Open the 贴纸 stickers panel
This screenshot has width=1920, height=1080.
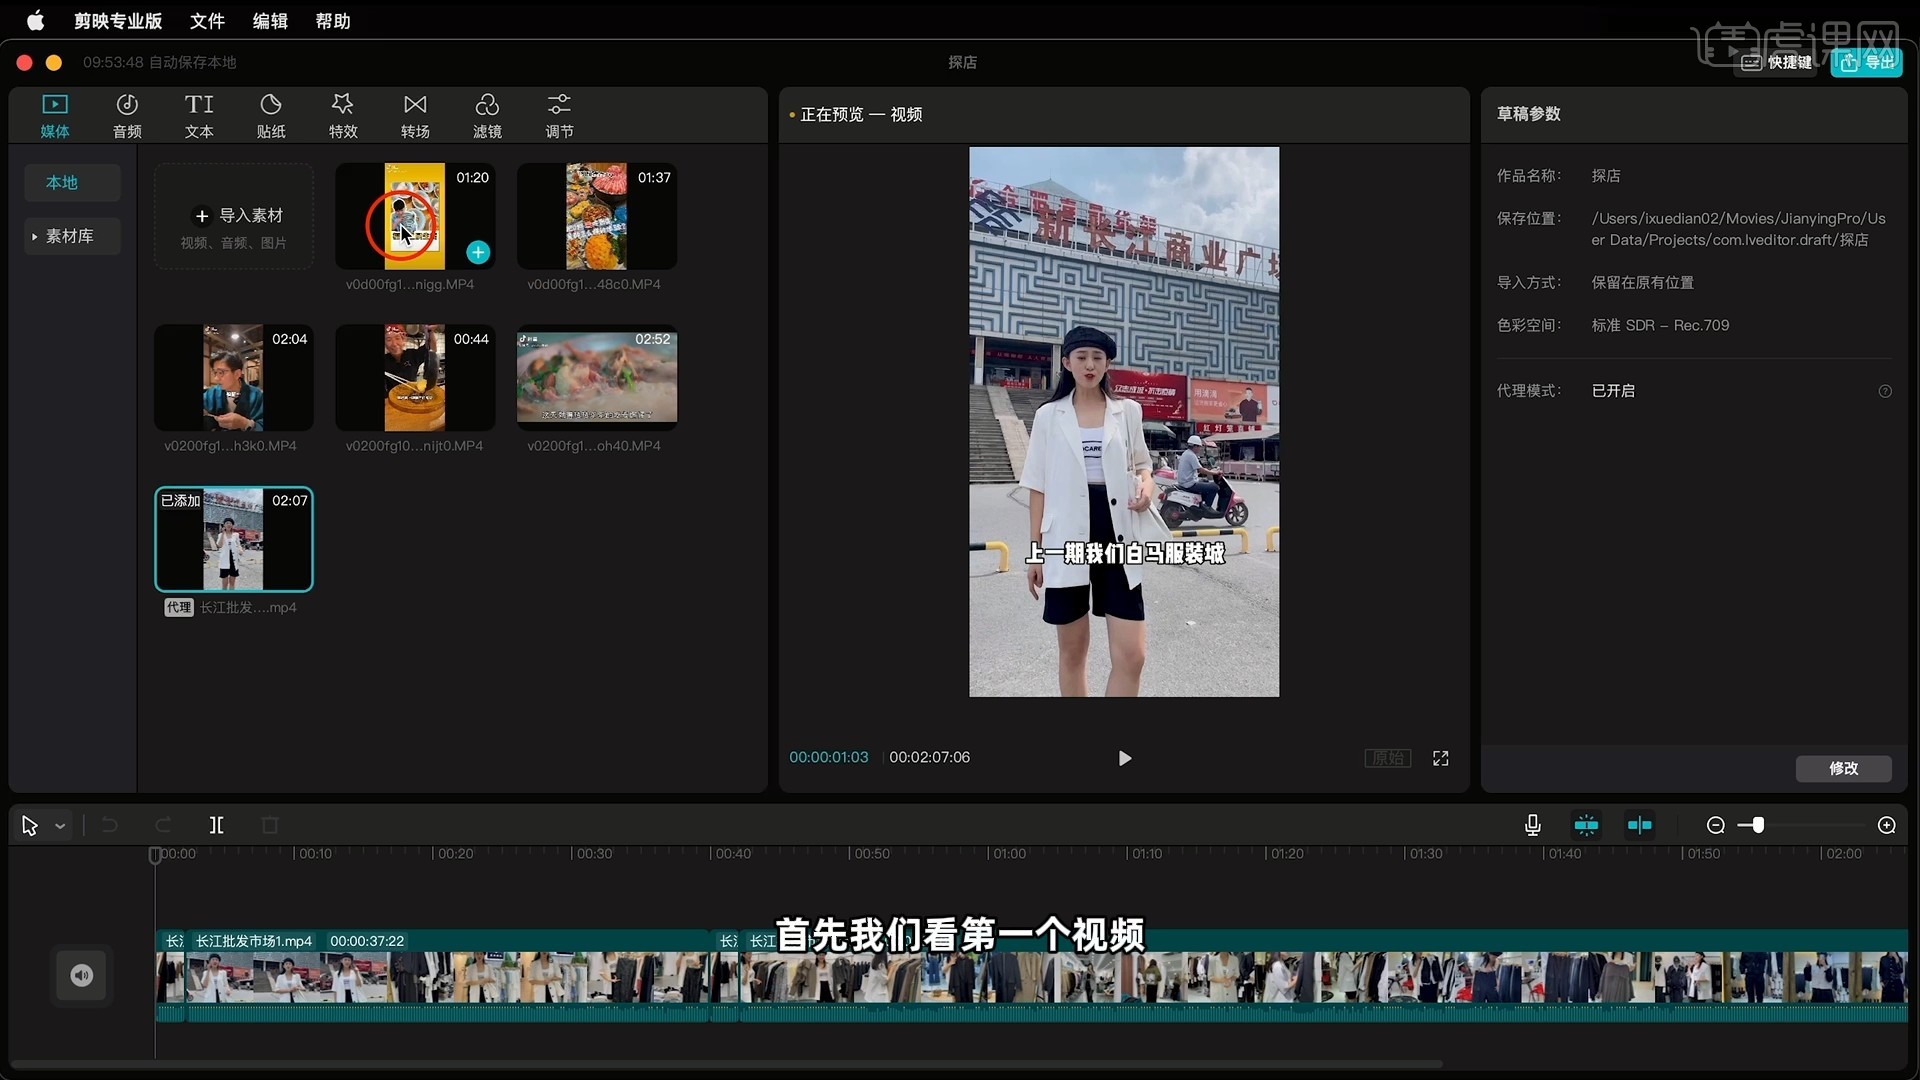[x=271, y=115]
